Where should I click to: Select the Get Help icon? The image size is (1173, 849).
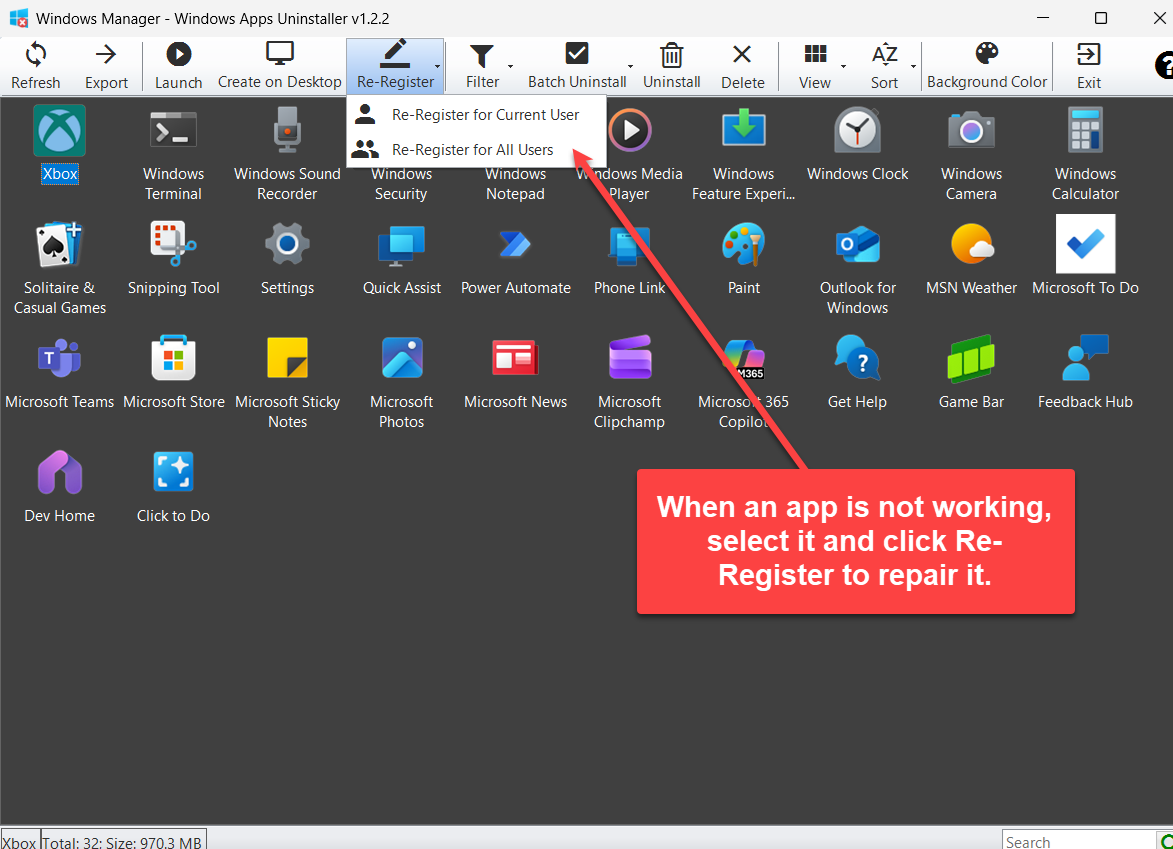(x=857, y=358)
